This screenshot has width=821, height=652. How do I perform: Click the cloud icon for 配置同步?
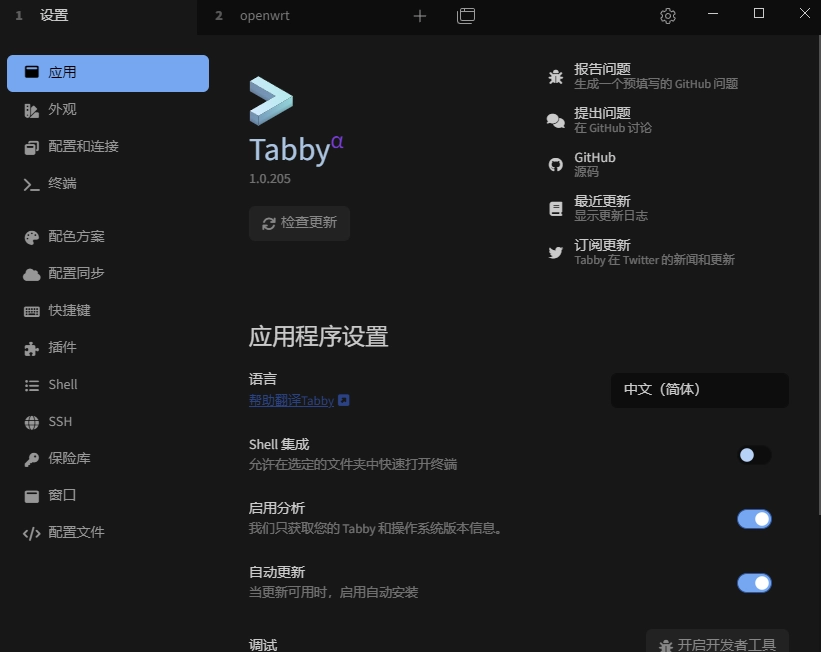click(x=31, y=274)
